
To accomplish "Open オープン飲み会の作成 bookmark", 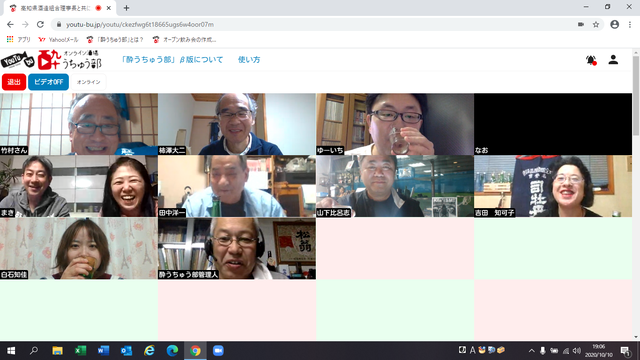I will tap(184, 40).
